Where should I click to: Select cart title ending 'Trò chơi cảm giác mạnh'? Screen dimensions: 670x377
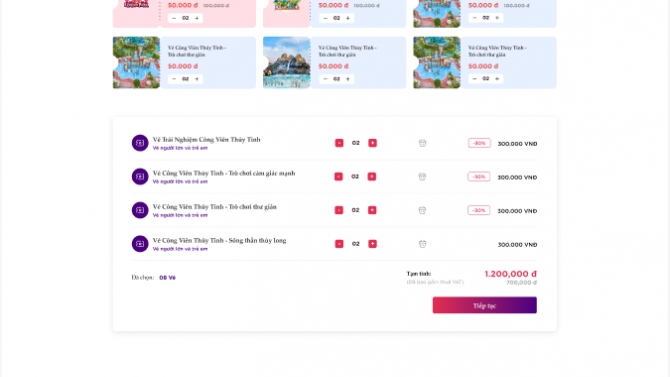tap(224, 173)
